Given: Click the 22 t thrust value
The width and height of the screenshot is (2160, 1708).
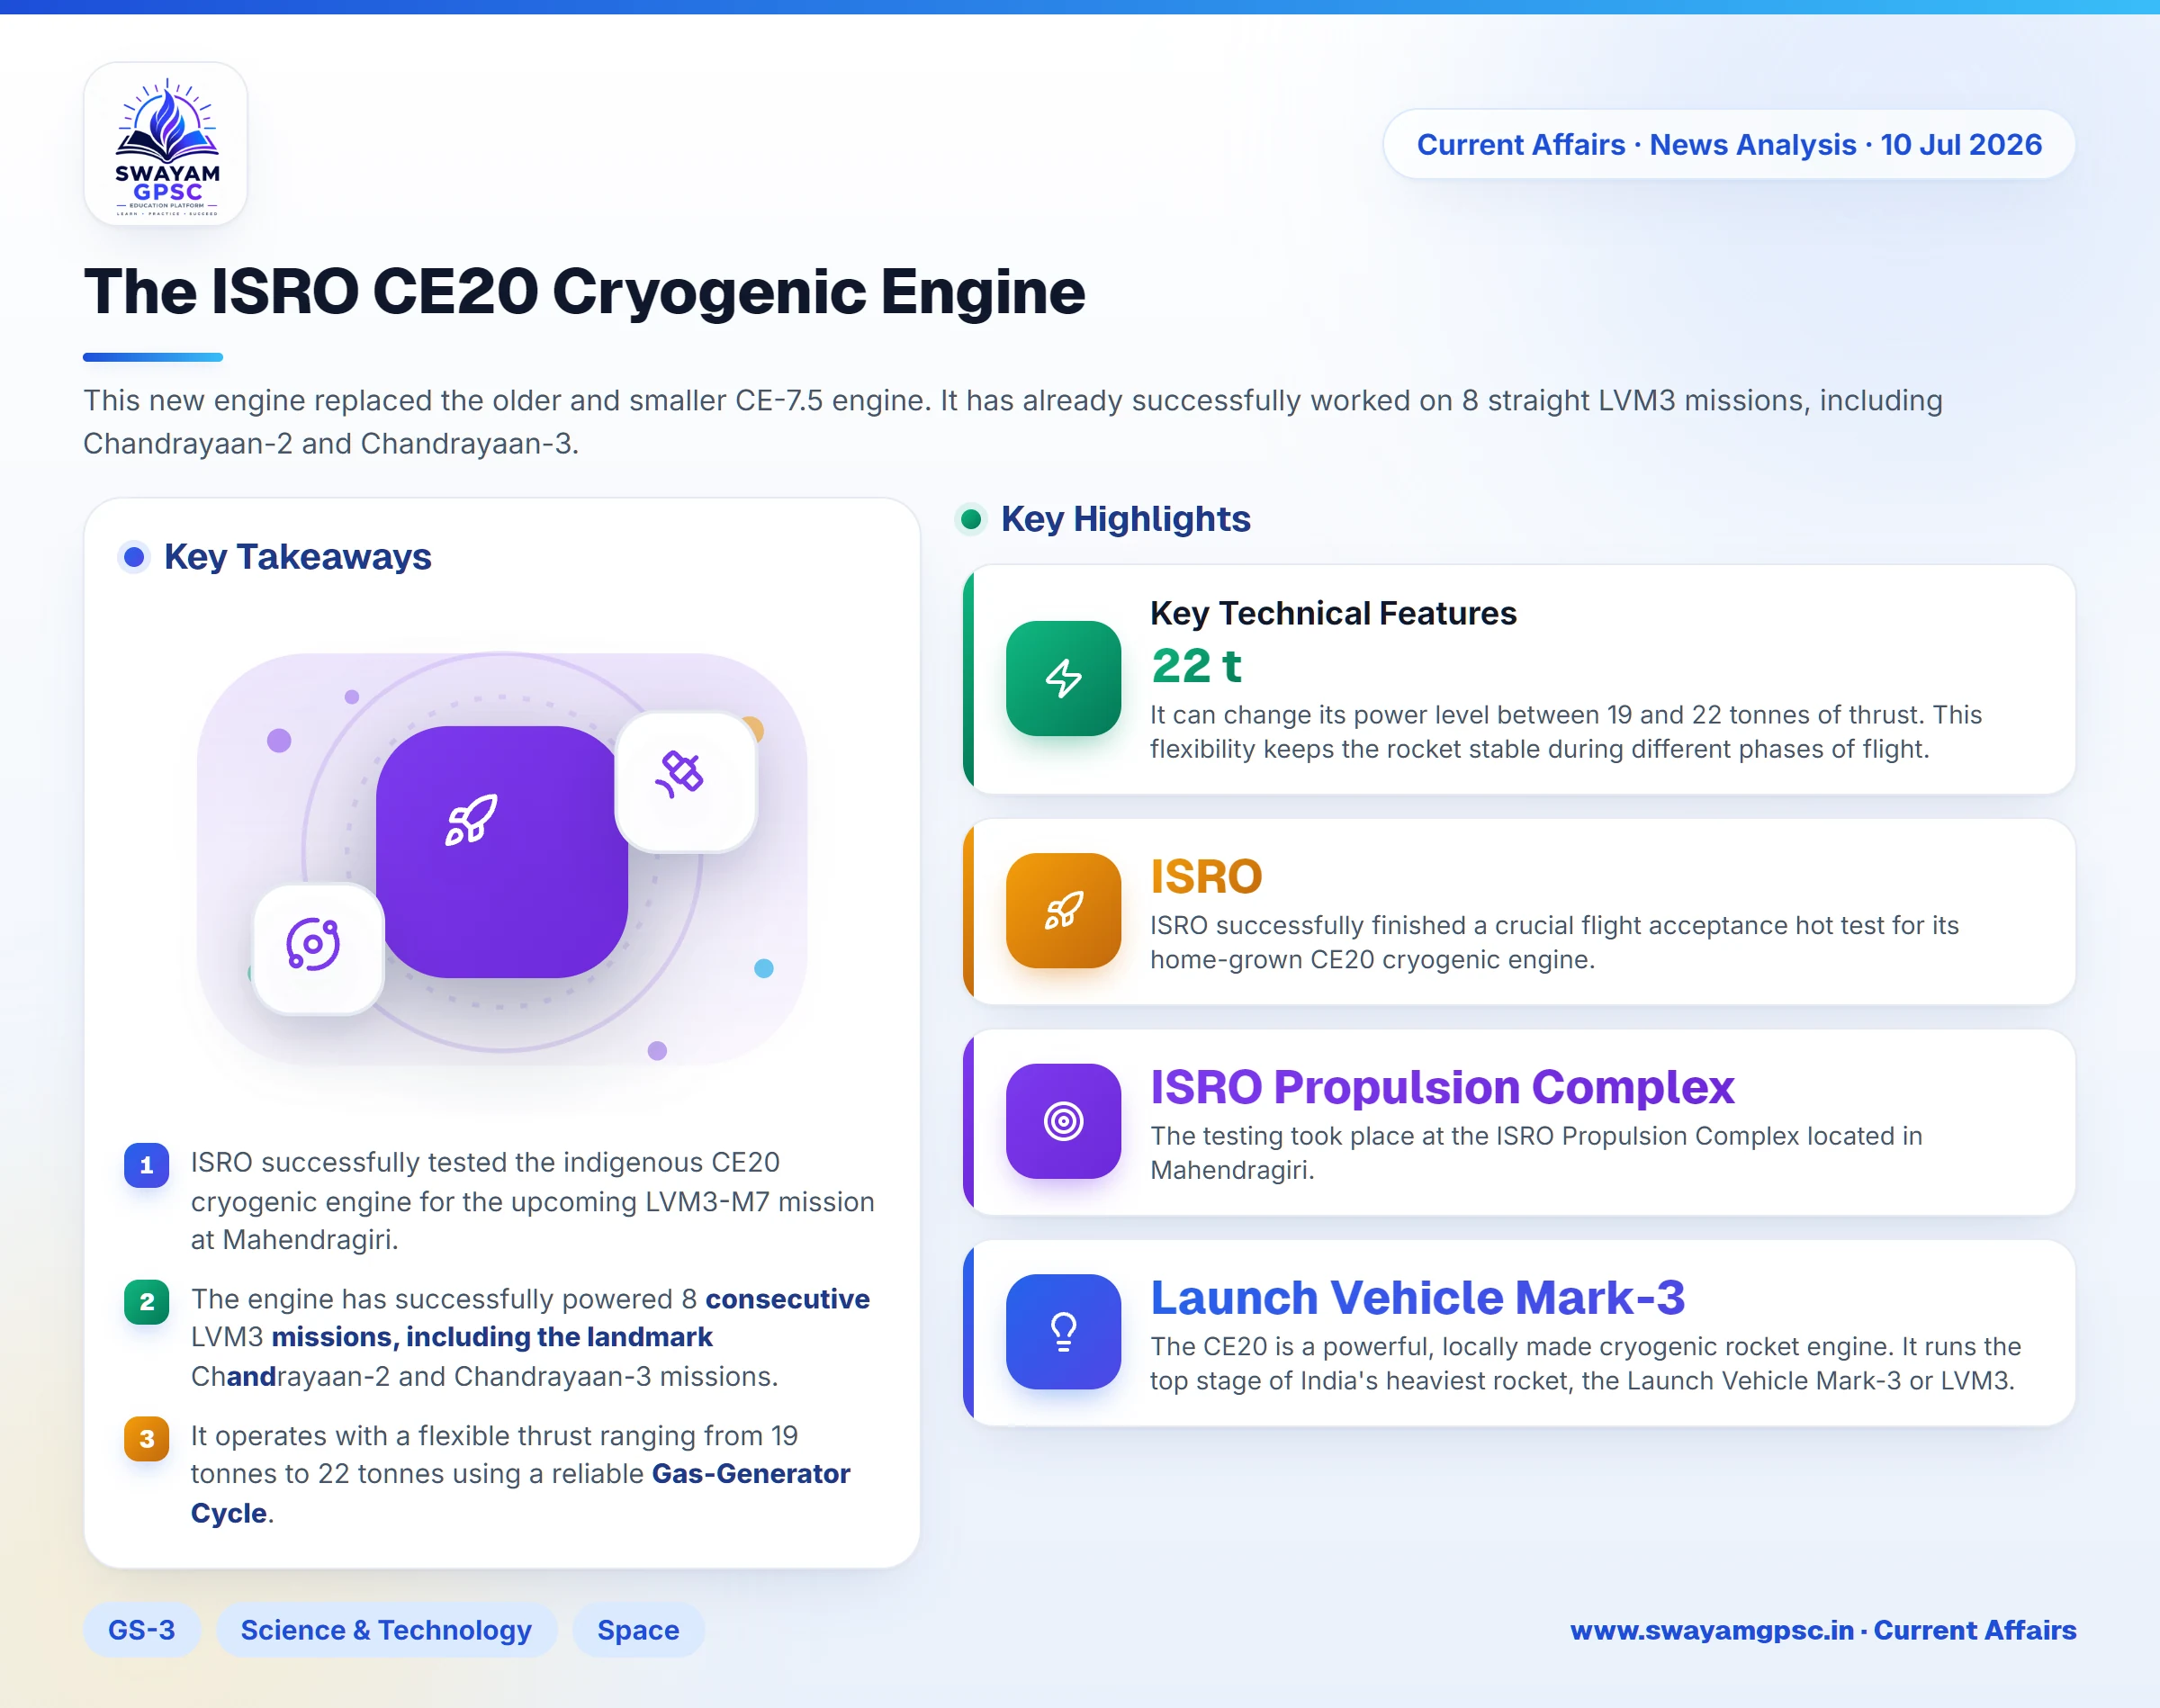Looking at the screenshot, I should [1196, 666].
